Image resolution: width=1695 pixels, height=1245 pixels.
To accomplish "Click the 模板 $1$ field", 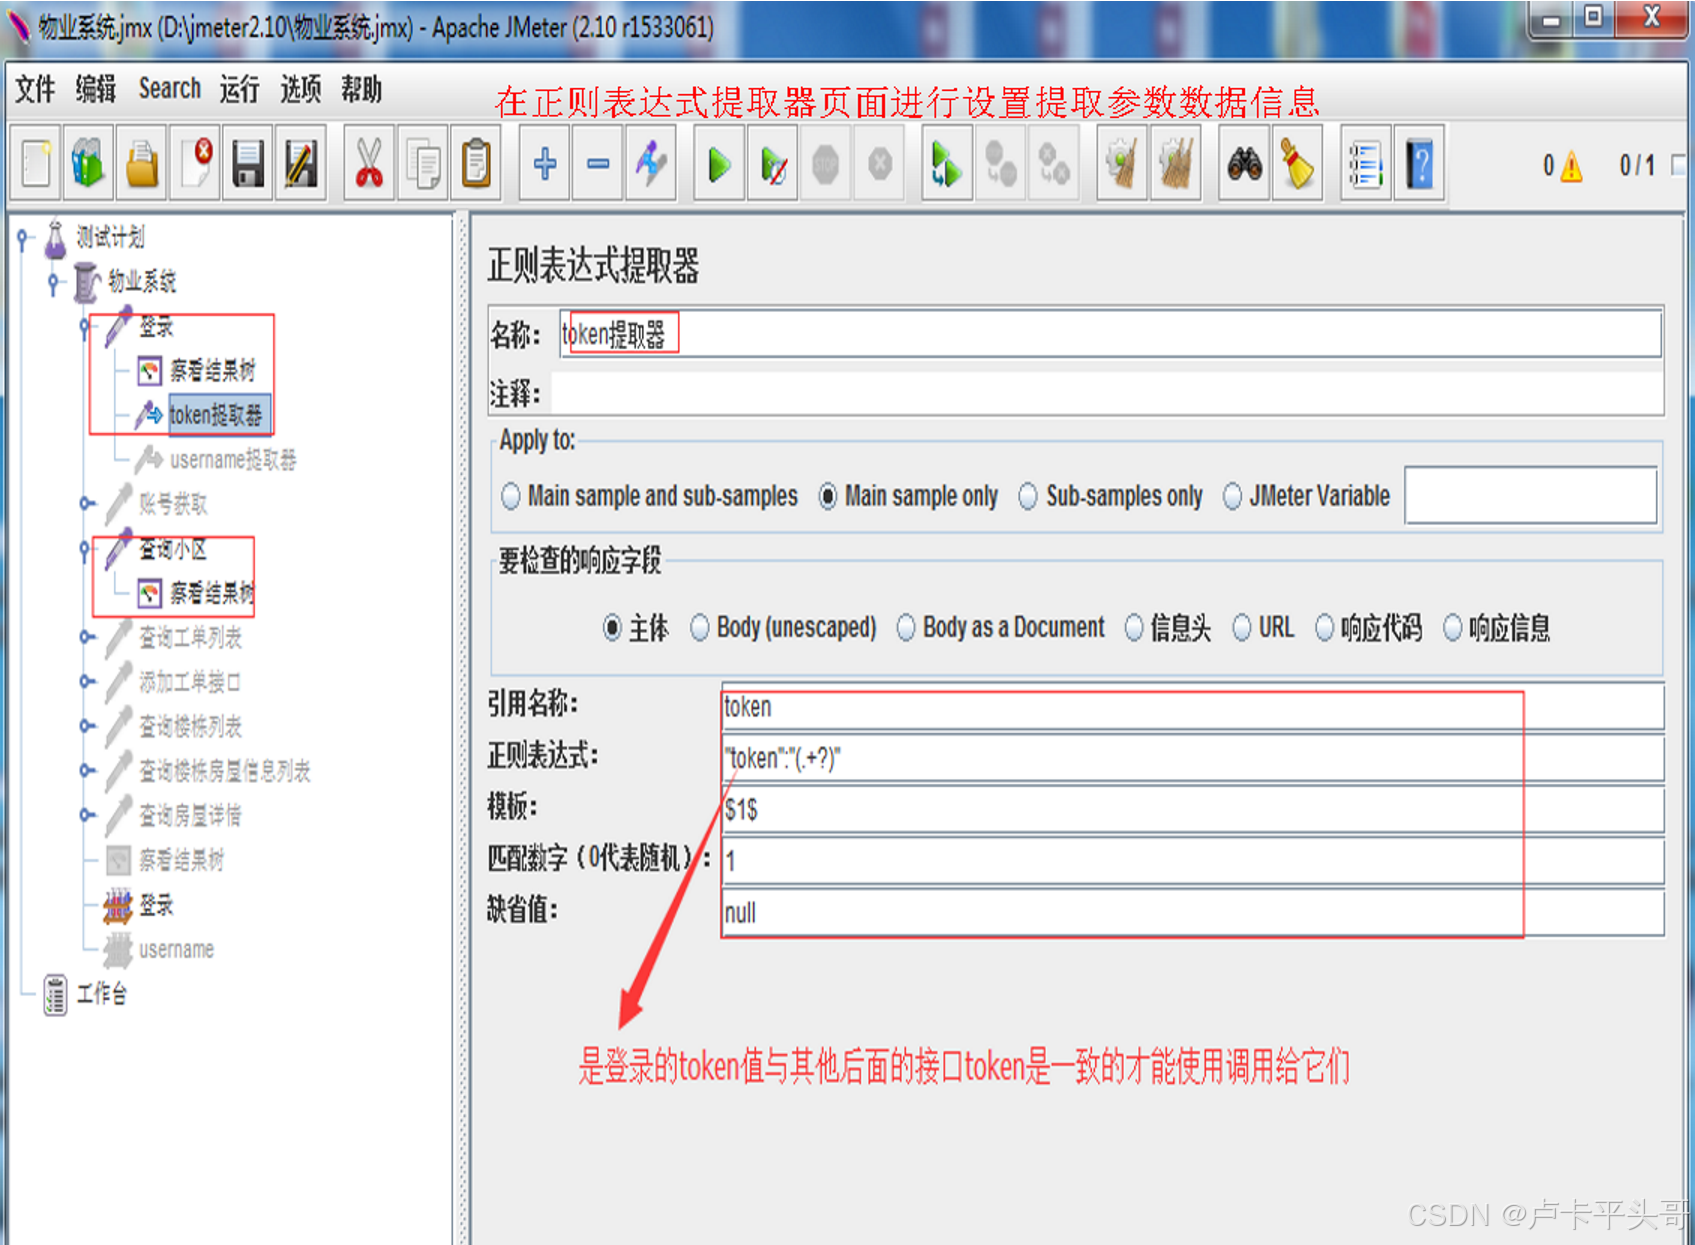I will (x=1192, y=810).
